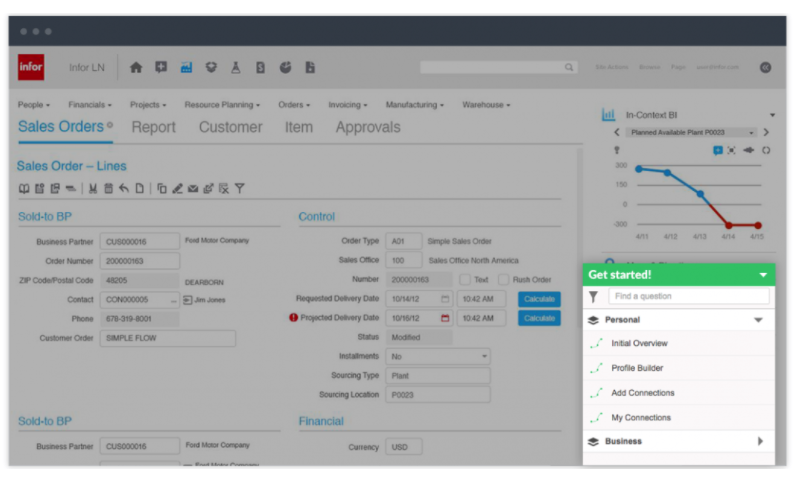Click the round collapse icon at top right

tap(765, 67)
